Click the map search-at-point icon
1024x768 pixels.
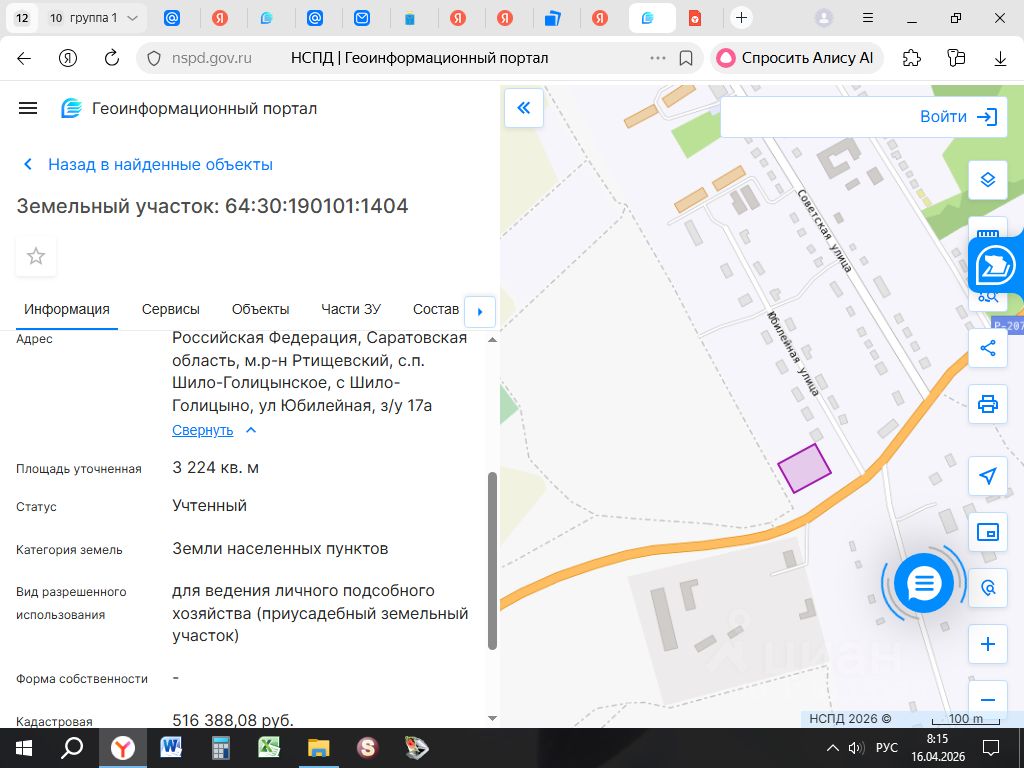[x=987, y=588]
